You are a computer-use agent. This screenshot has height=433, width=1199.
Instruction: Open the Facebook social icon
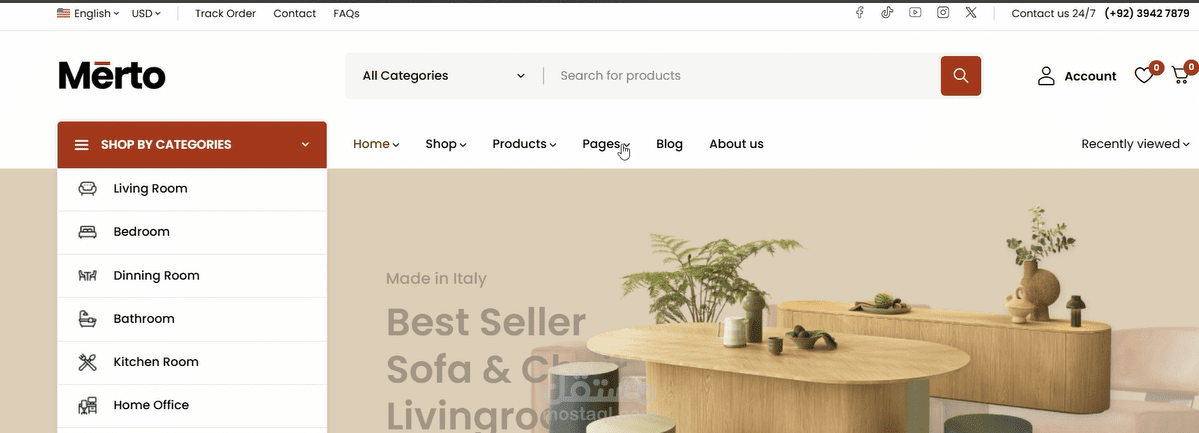pyautogui.click(x=859, y=12)
